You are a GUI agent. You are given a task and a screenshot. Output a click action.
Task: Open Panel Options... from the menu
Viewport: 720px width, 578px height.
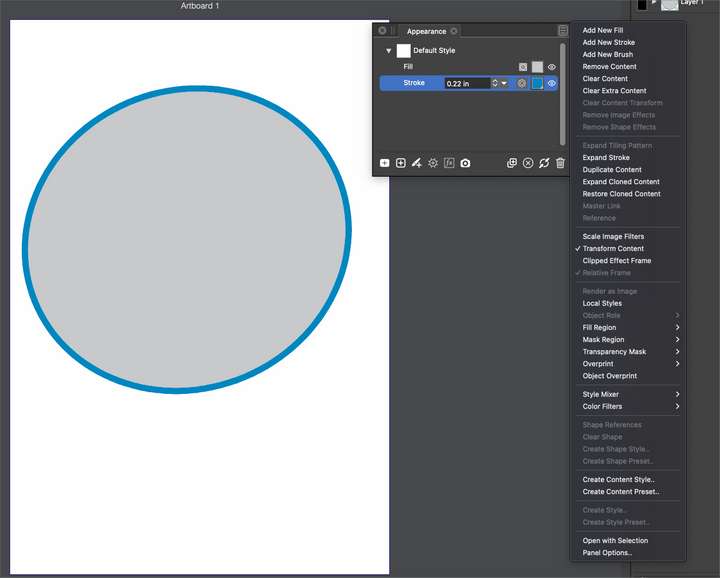coord(607,553)
